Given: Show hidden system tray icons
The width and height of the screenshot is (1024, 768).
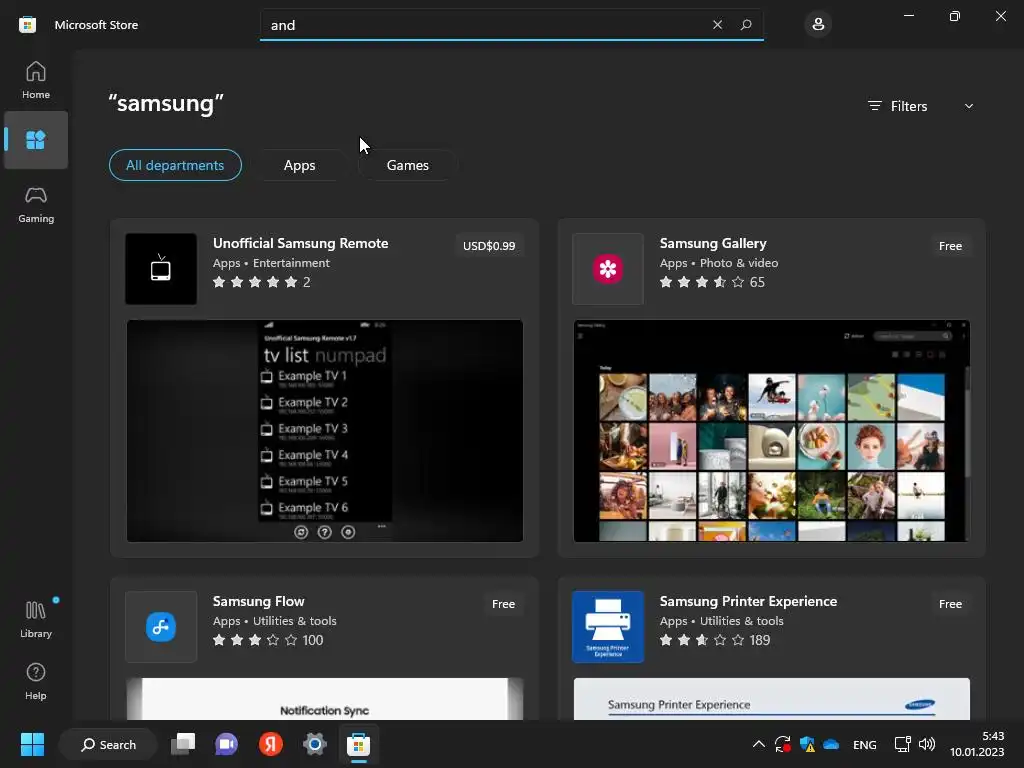Looking at the screenshot, I should (758, 744).
